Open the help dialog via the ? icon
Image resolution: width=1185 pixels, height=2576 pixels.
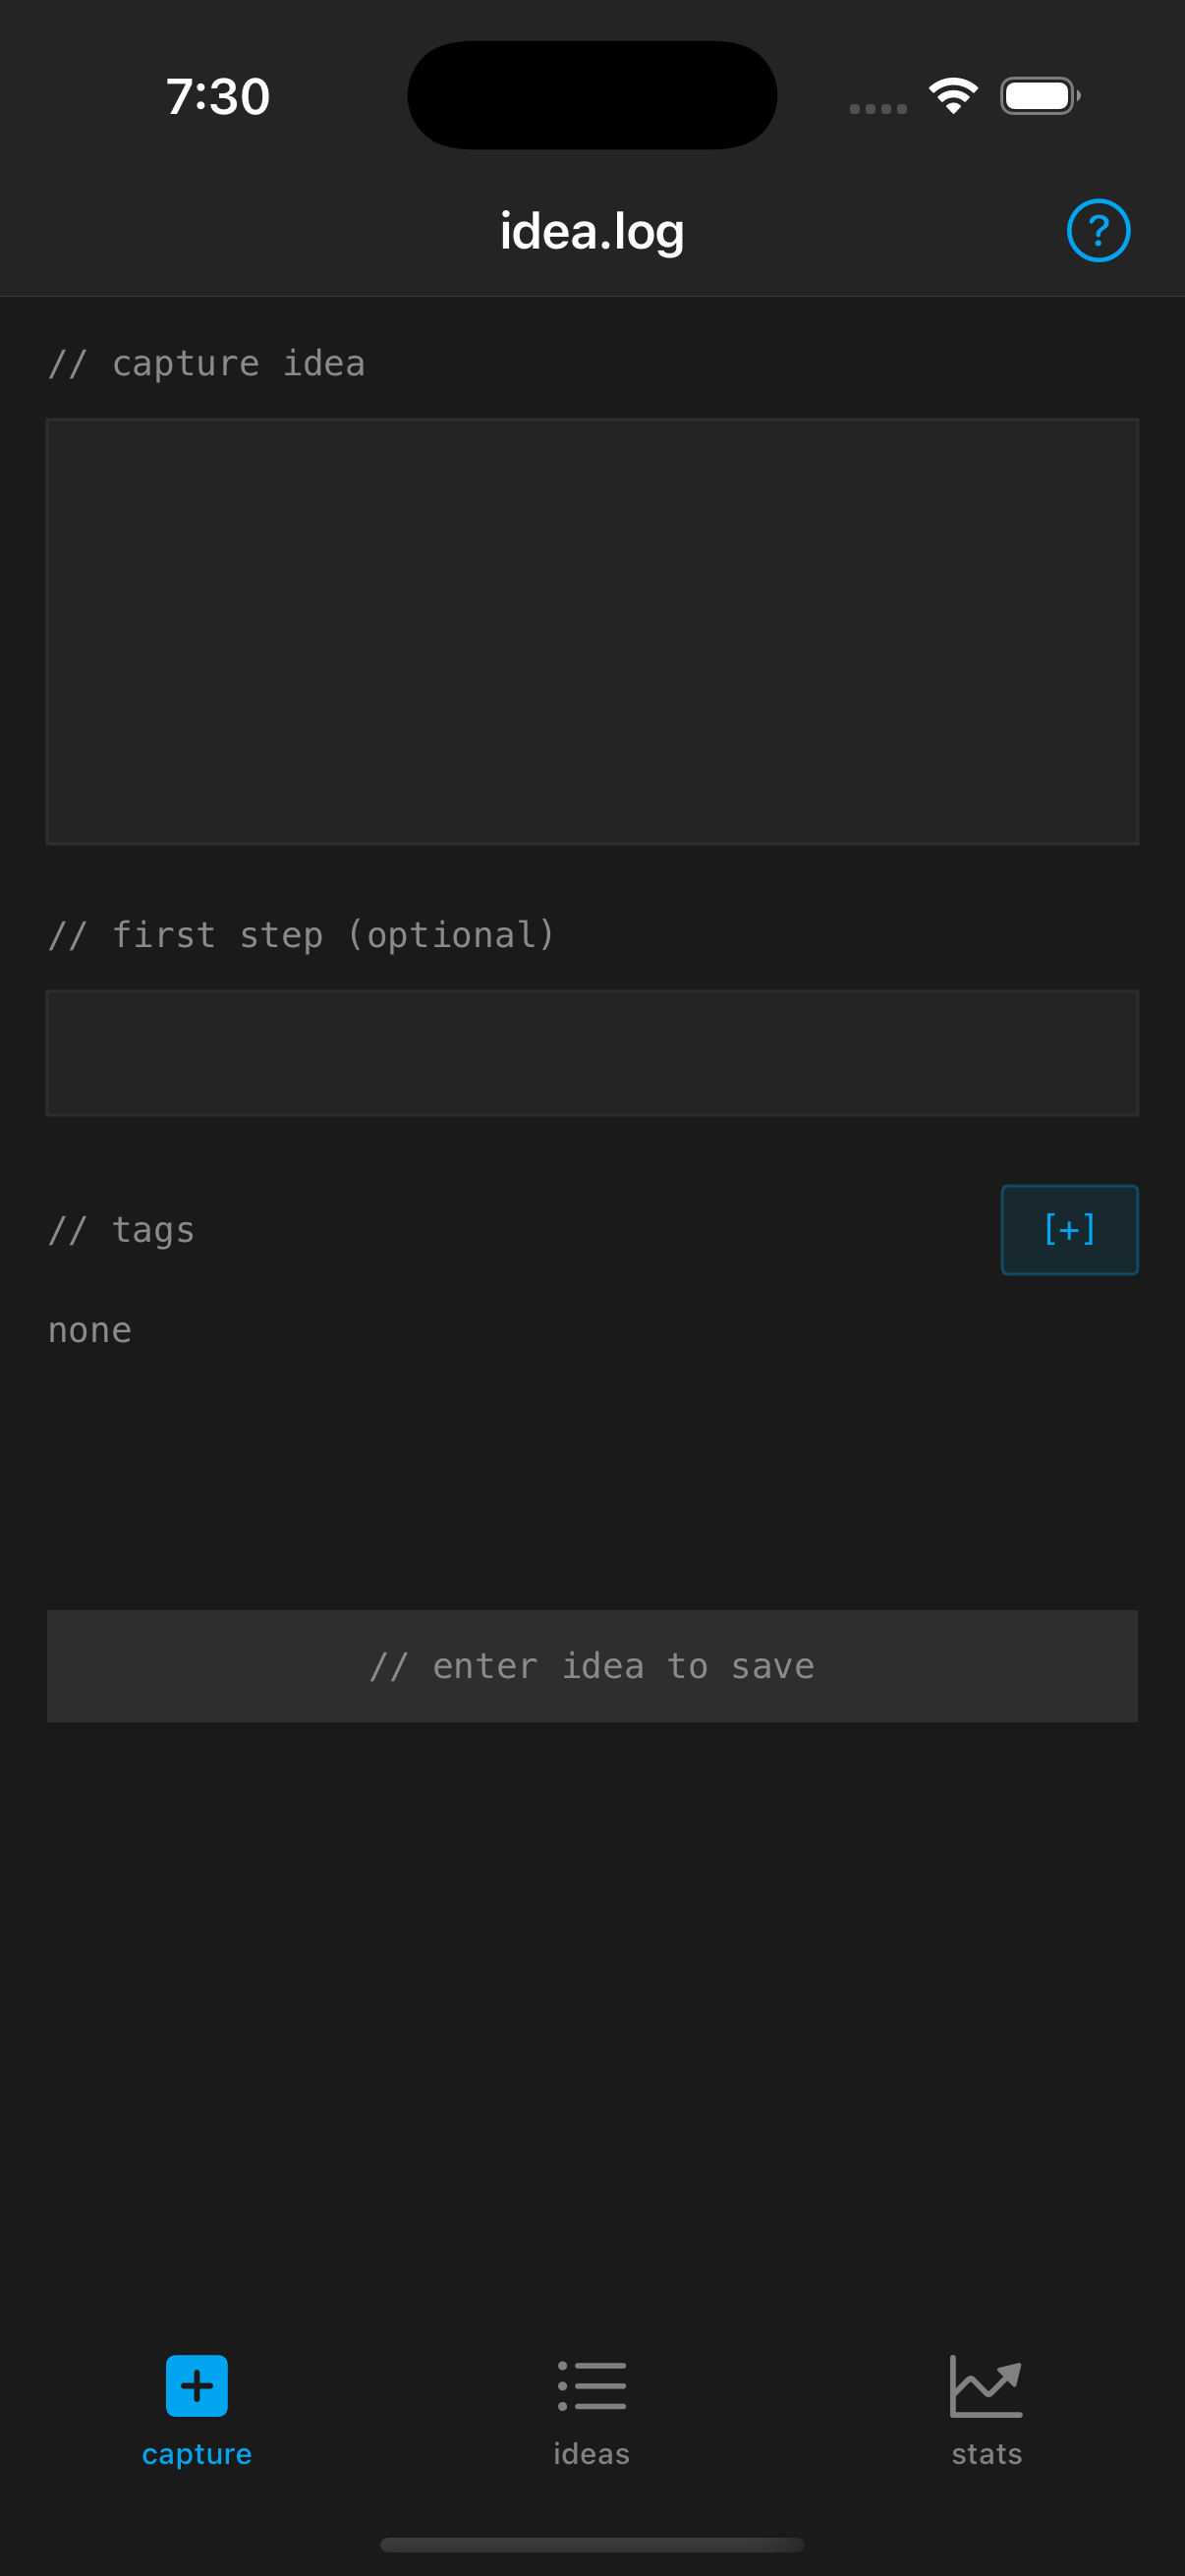(1098, 229)
